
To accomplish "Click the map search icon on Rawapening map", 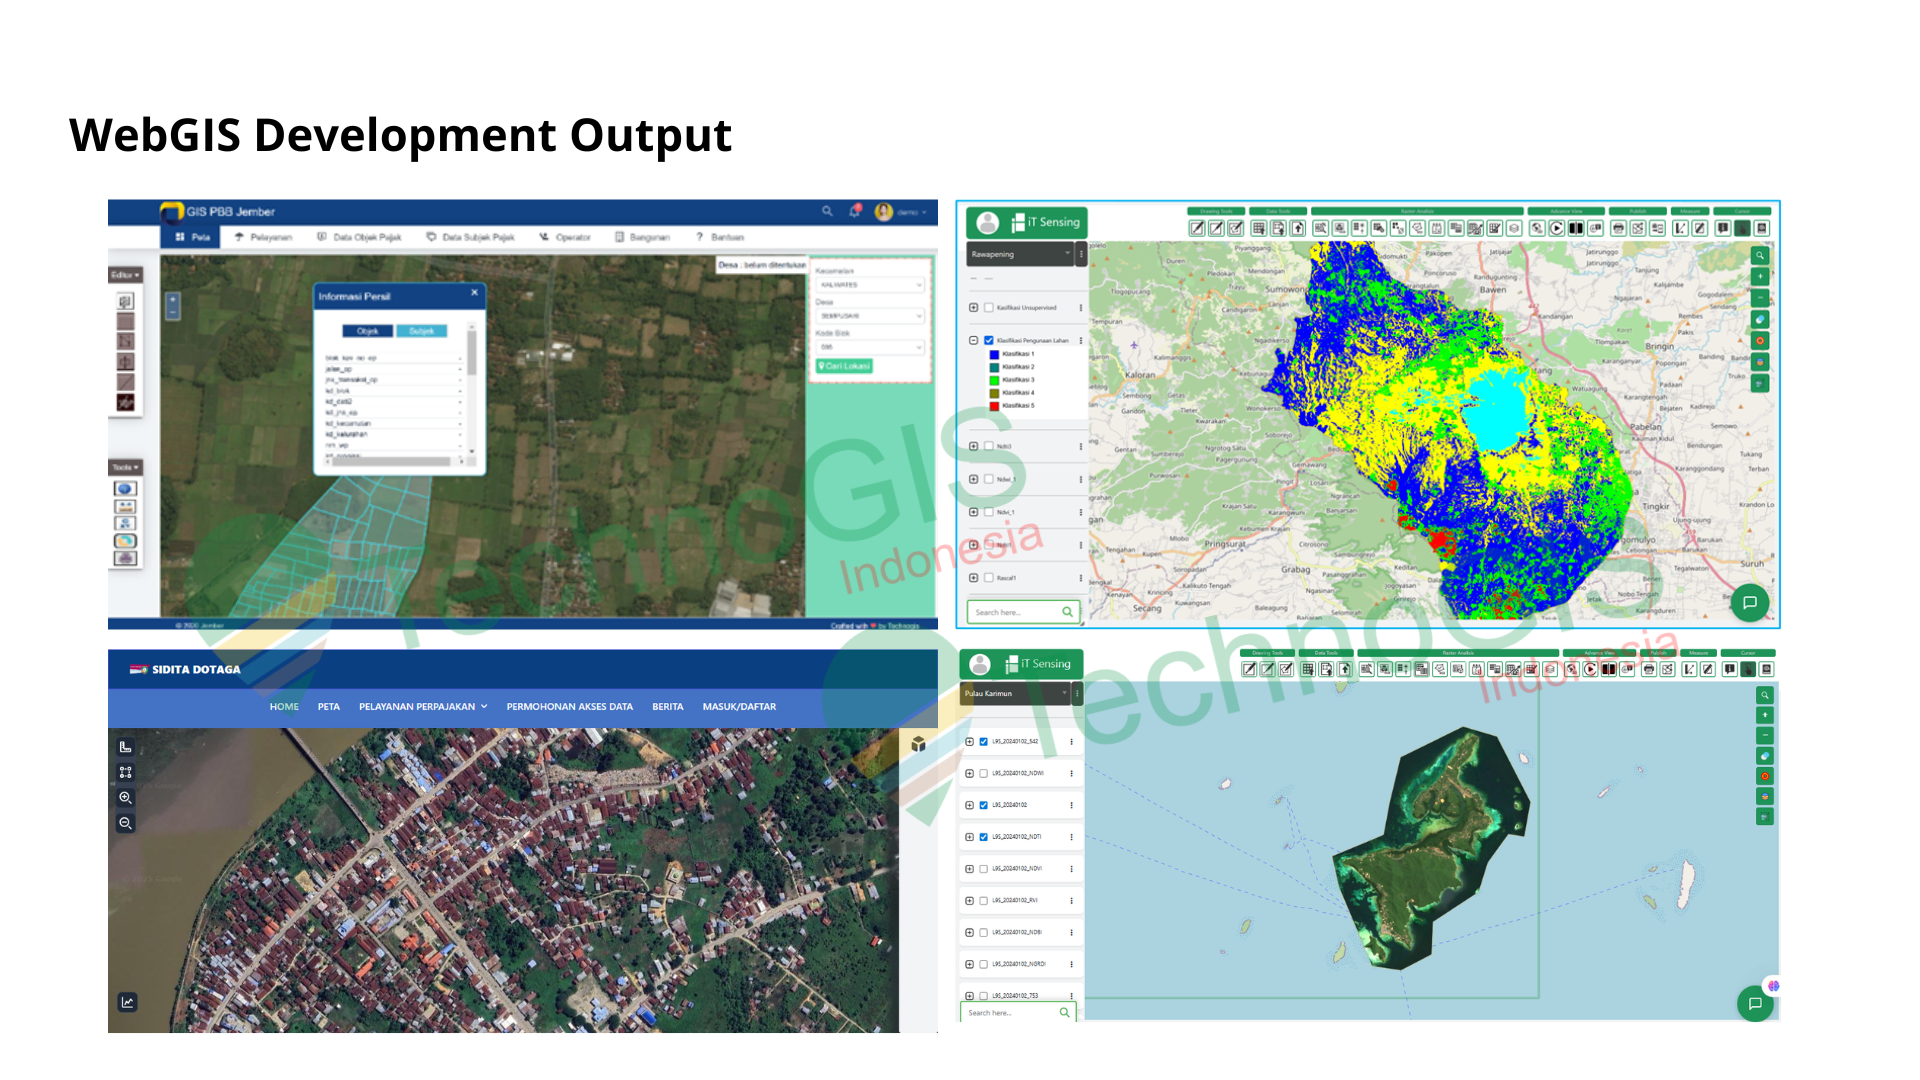I will [1760, 255].
